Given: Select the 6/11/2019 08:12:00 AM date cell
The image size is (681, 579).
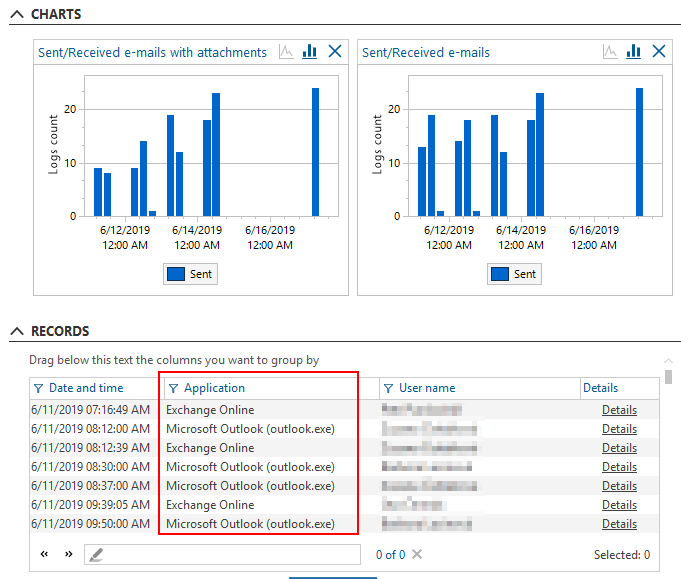Looking at the screenshot, I should coord(90,429).
